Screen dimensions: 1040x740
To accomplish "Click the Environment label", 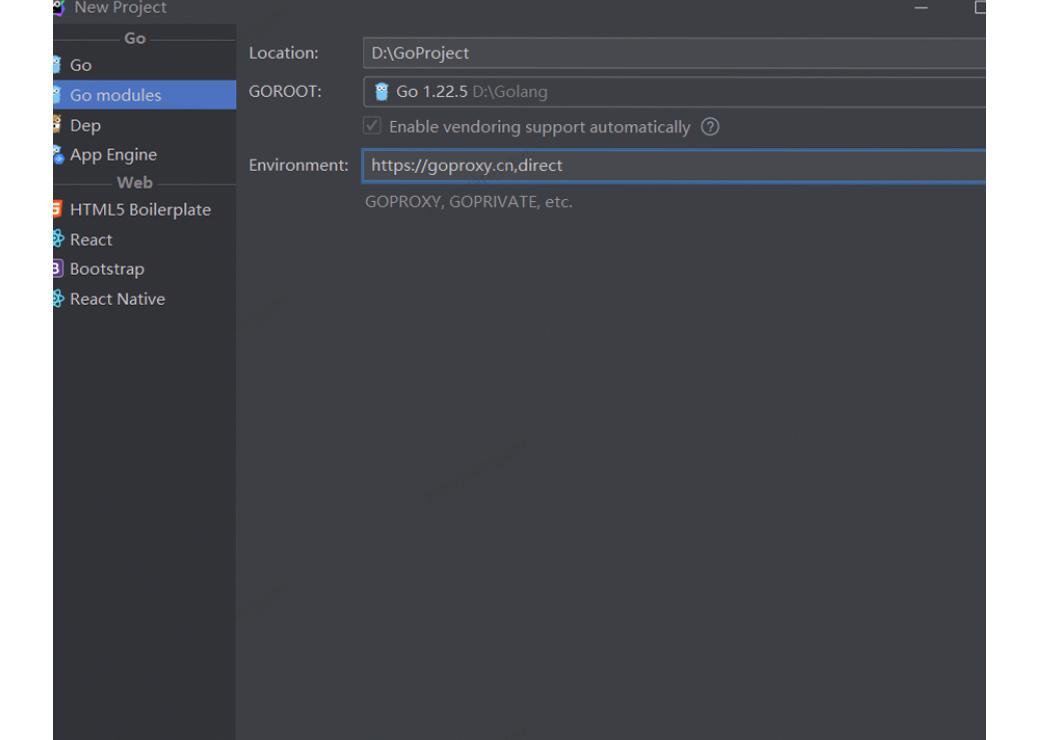I will (298, 165).
